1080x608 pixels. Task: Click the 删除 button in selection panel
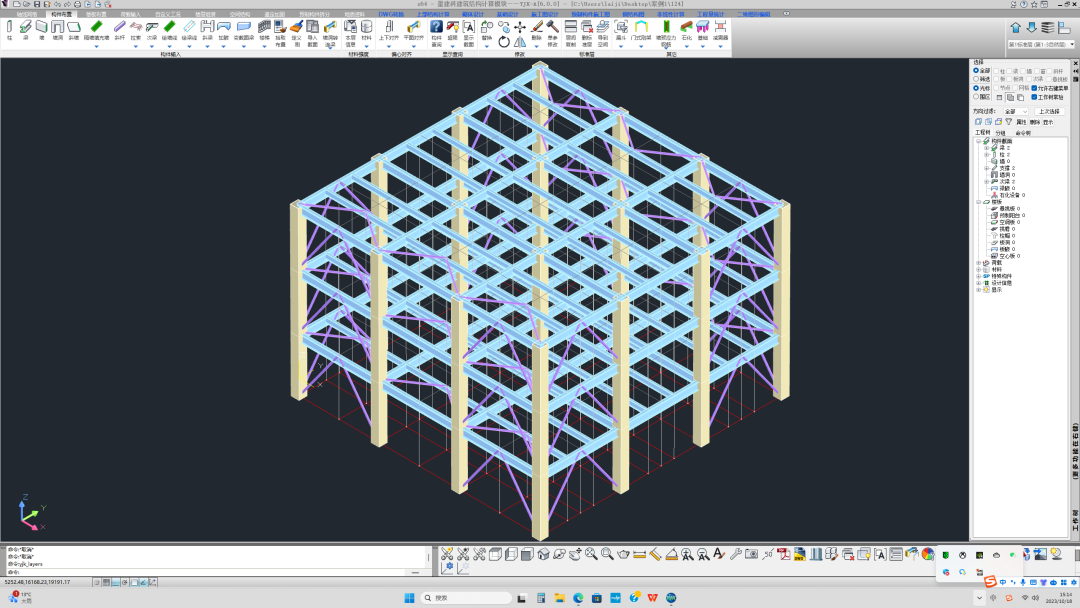1035,122
